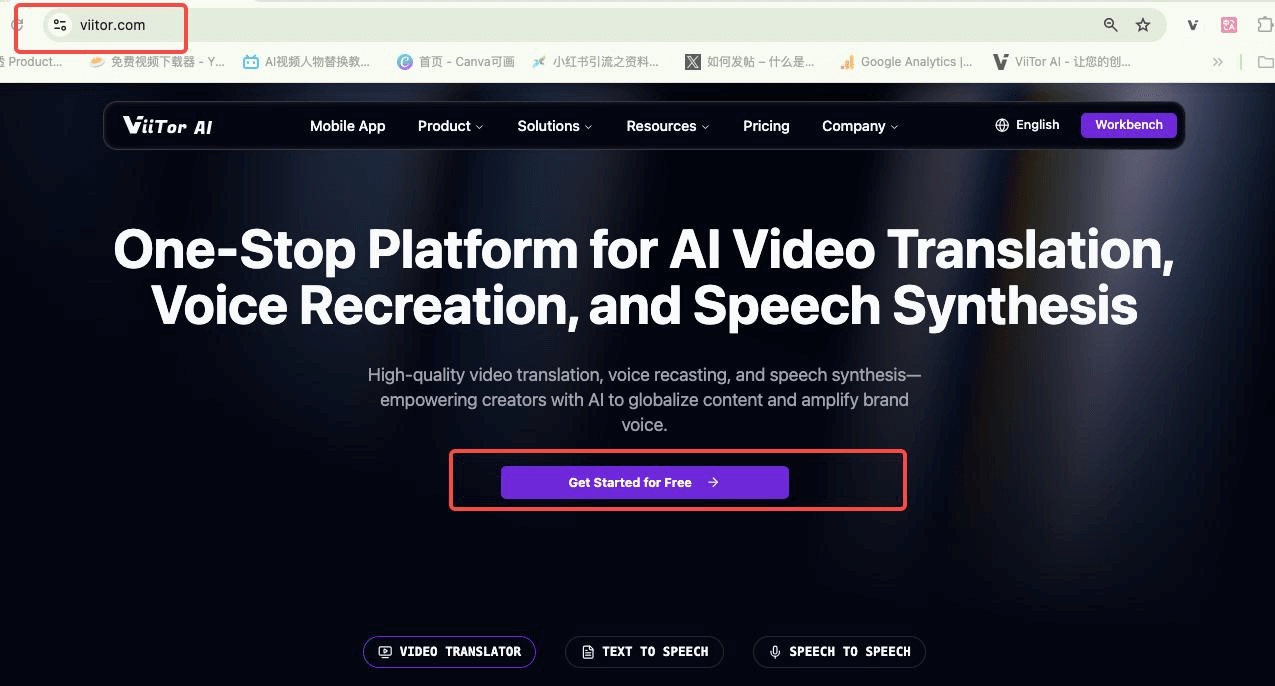The width and height of the screenshot is (1275, 686).
Task: Go to the Pricing page
Action: coord(766,126)
